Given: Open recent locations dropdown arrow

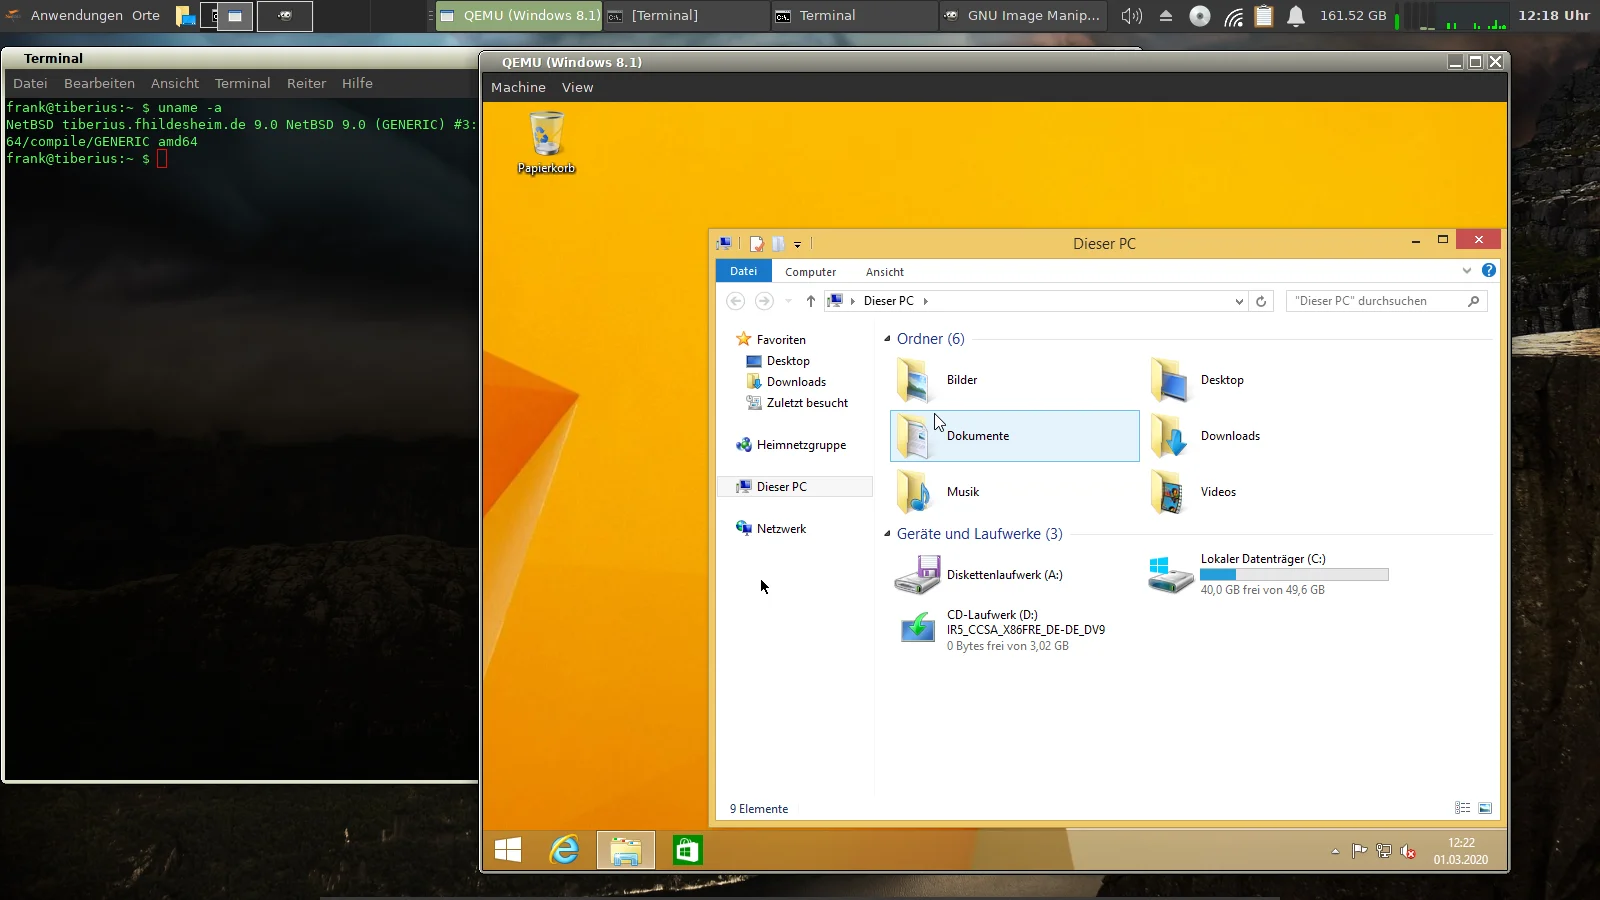Looking at the screenshot, I should click(x=788, y=301).
